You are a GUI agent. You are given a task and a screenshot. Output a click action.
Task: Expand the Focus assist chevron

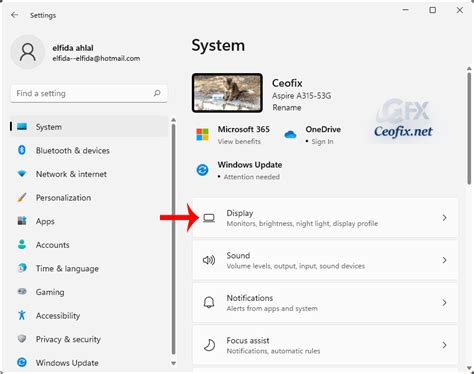click(x=444, y=345)
